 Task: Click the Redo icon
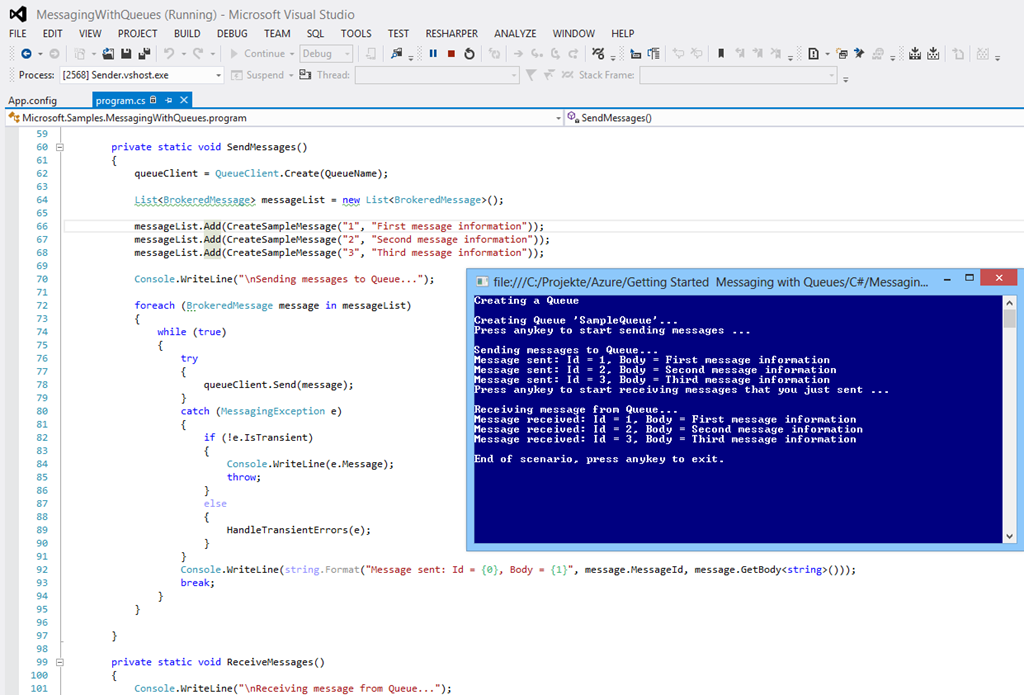[197, 53]
